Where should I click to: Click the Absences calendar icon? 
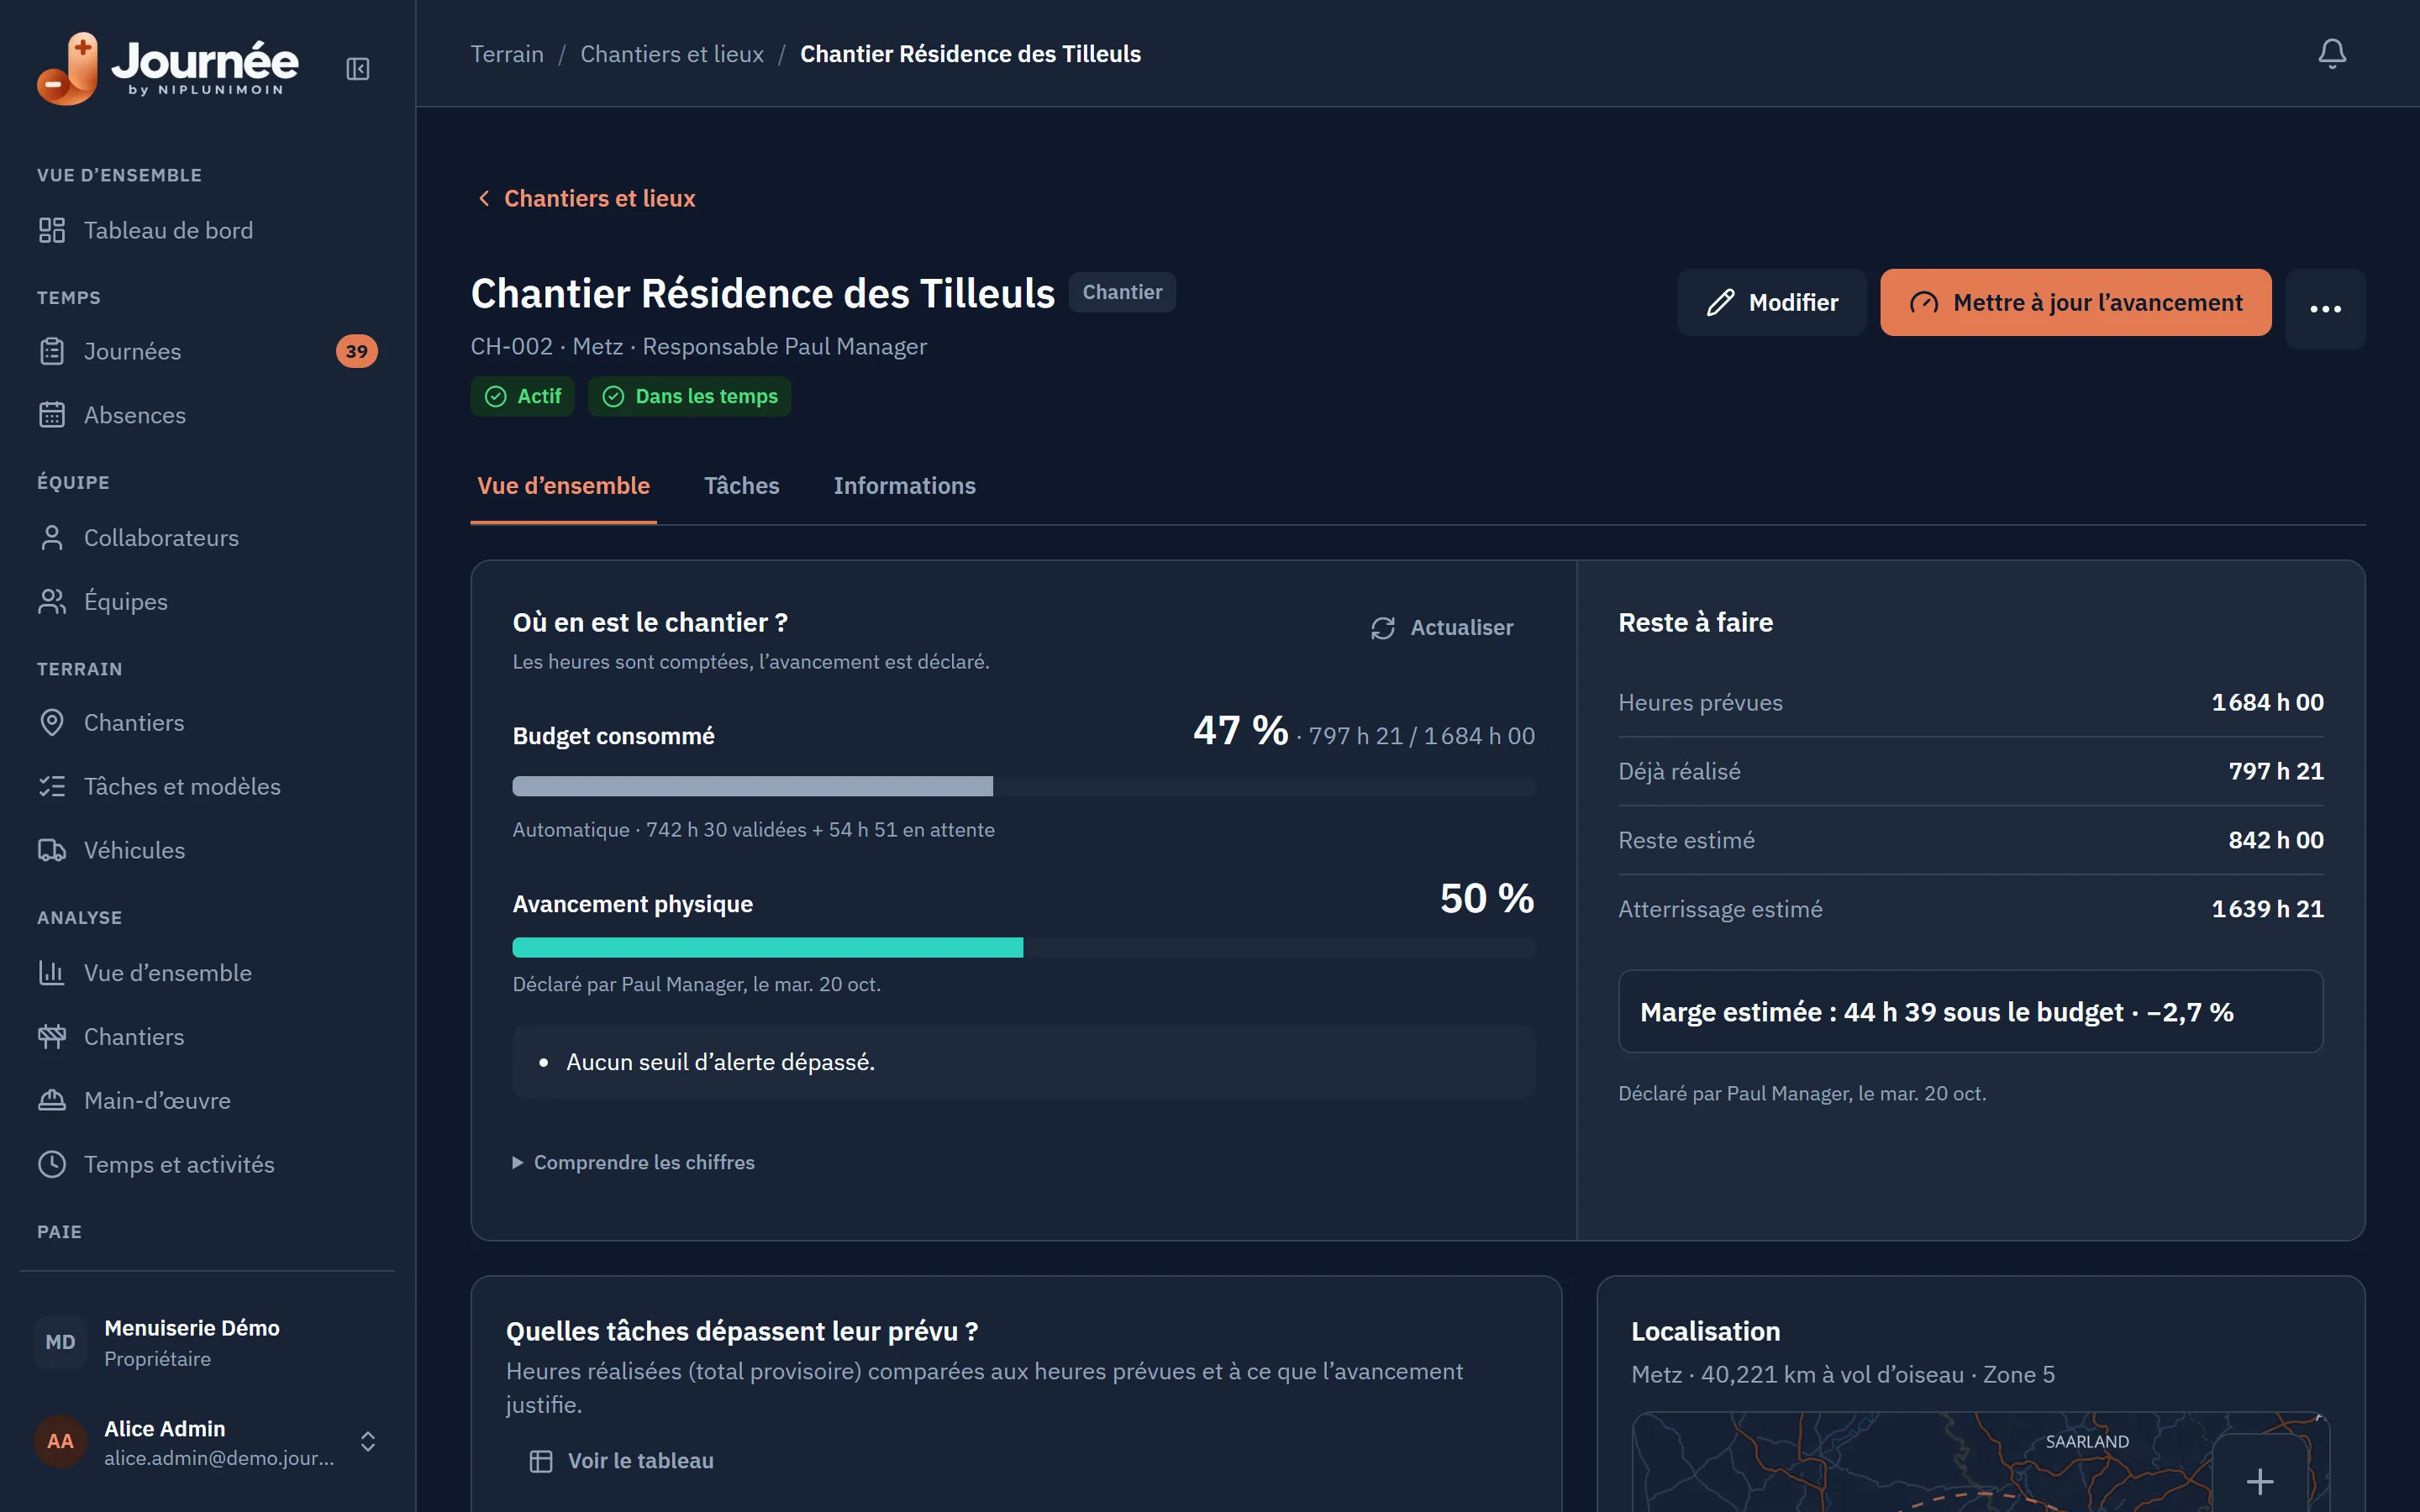click(x=52, y=415)
